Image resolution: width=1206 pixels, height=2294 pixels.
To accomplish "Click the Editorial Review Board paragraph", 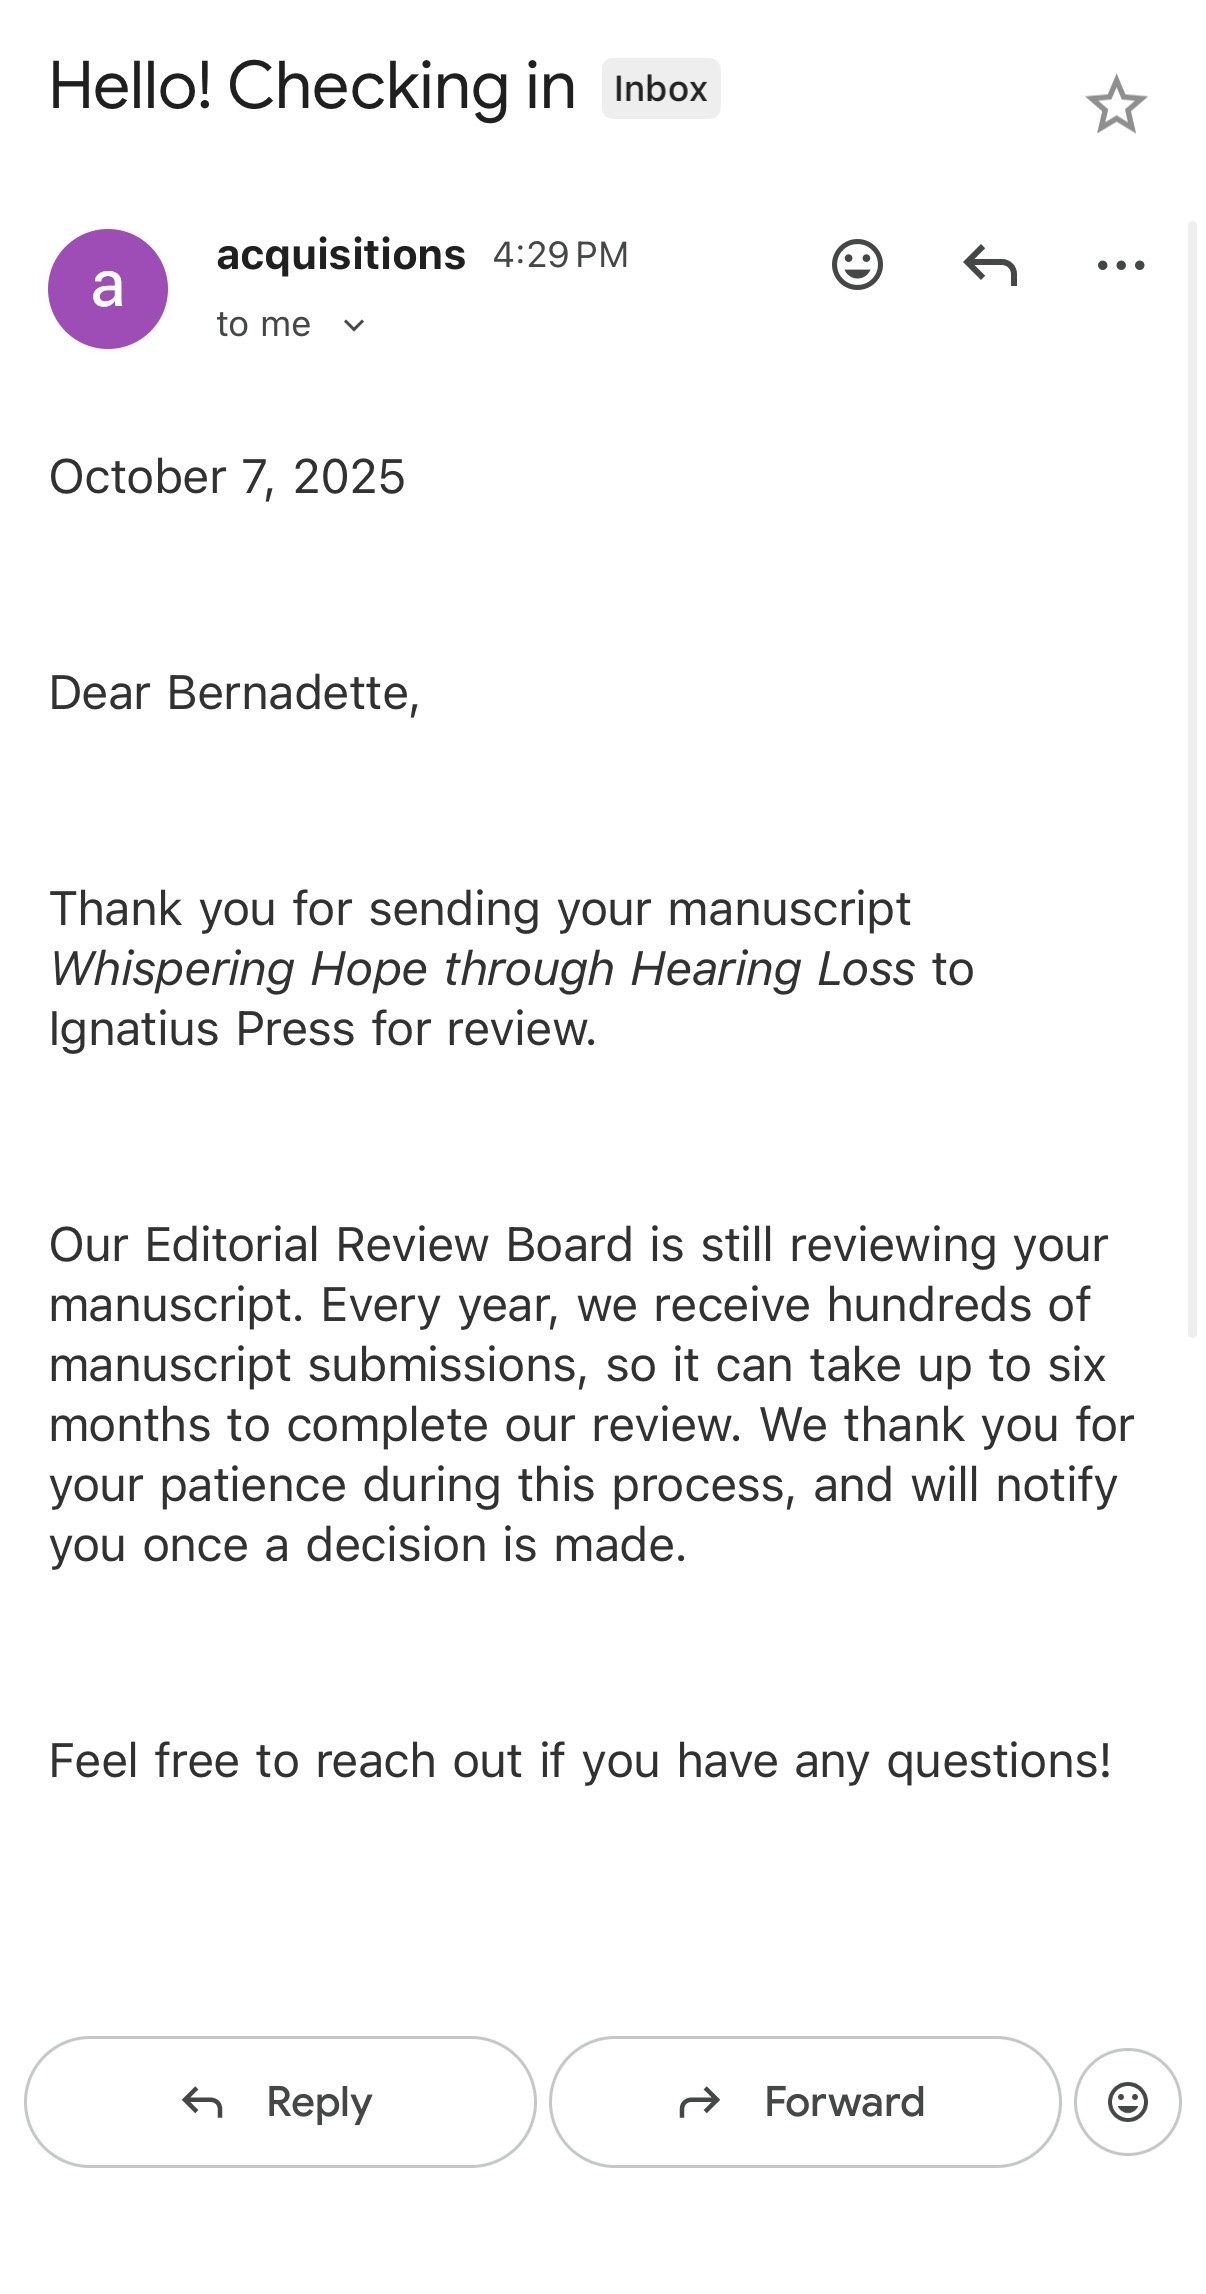I will point(590,1395).
